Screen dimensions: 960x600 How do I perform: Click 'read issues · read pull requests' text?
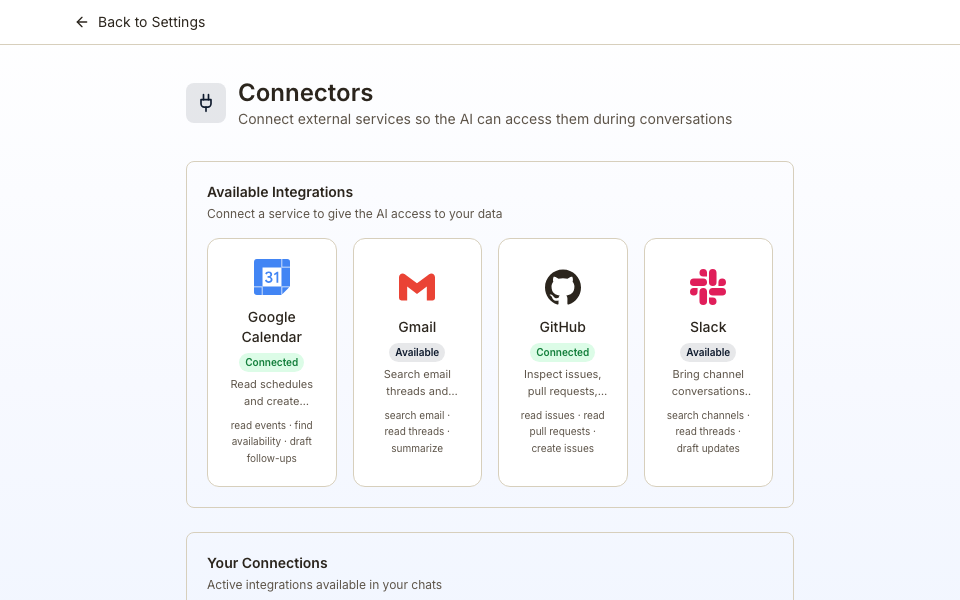(563, 432)
